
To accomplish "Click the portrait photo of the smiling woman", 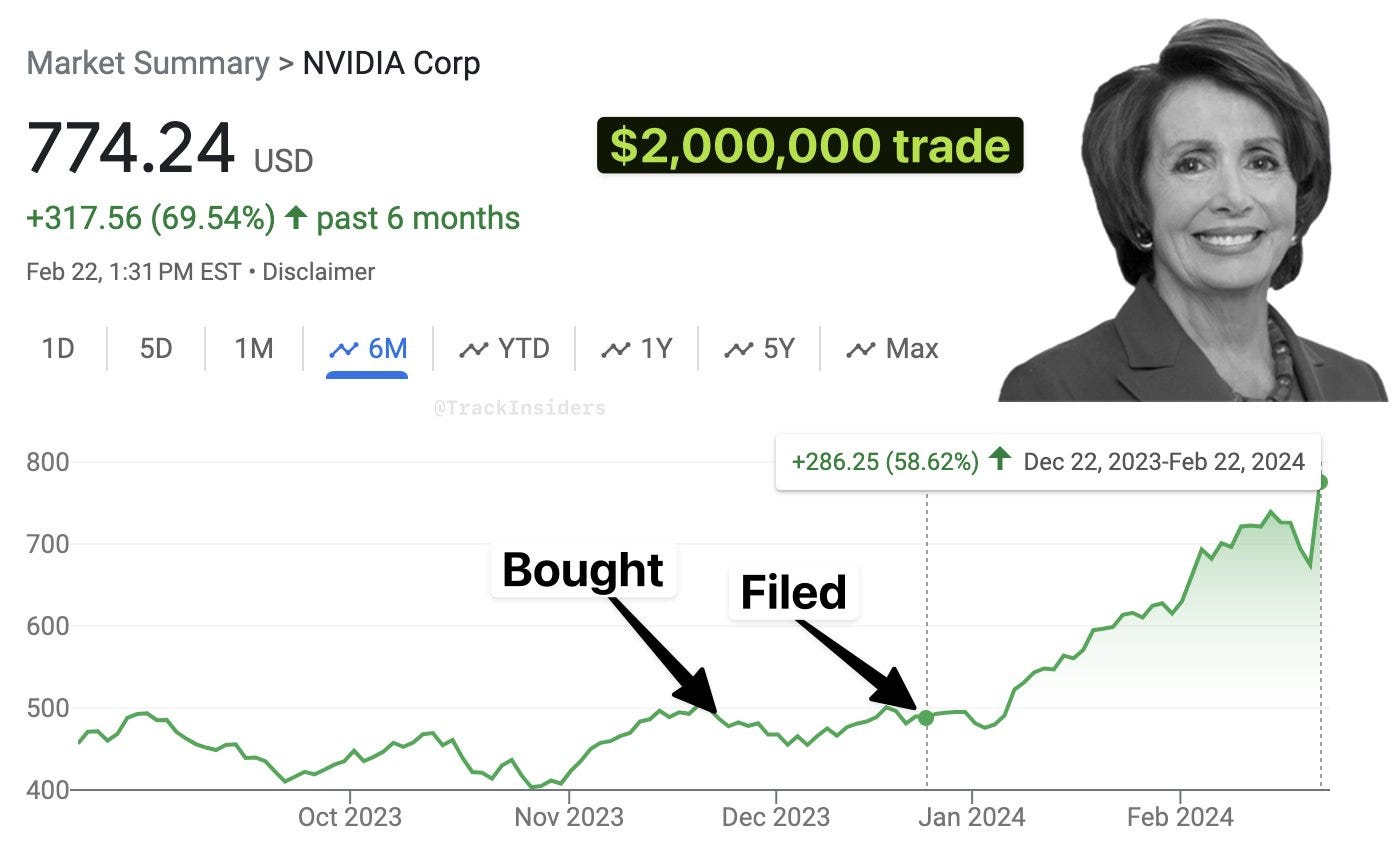I will (1195, 210).
